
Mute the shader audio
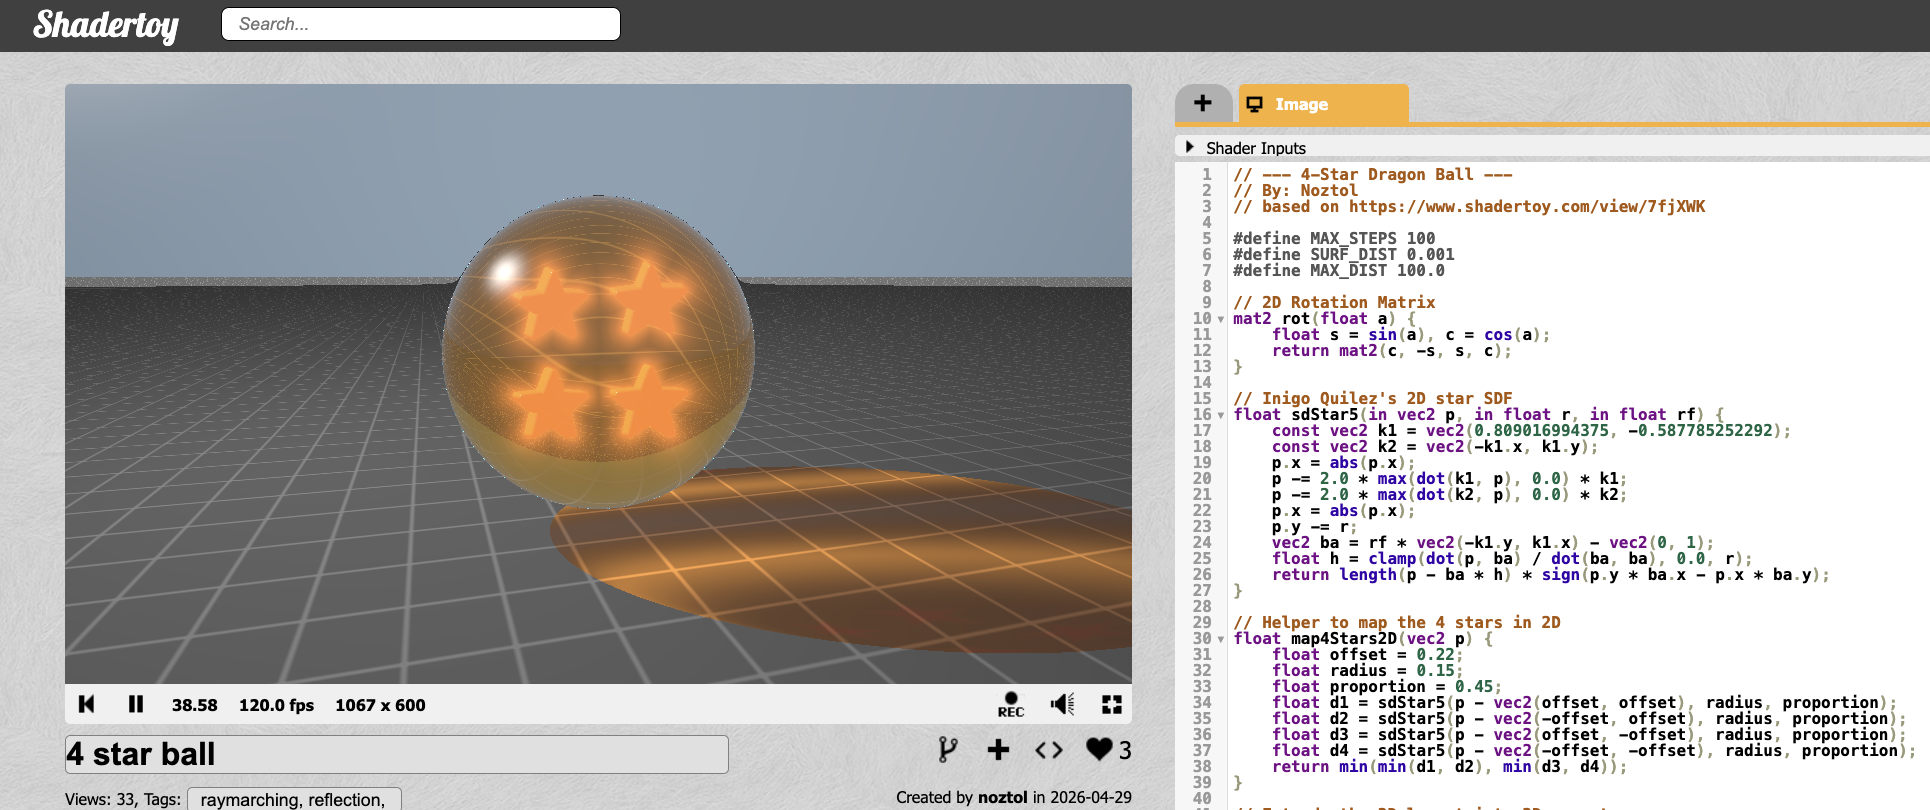point(1062,704)
